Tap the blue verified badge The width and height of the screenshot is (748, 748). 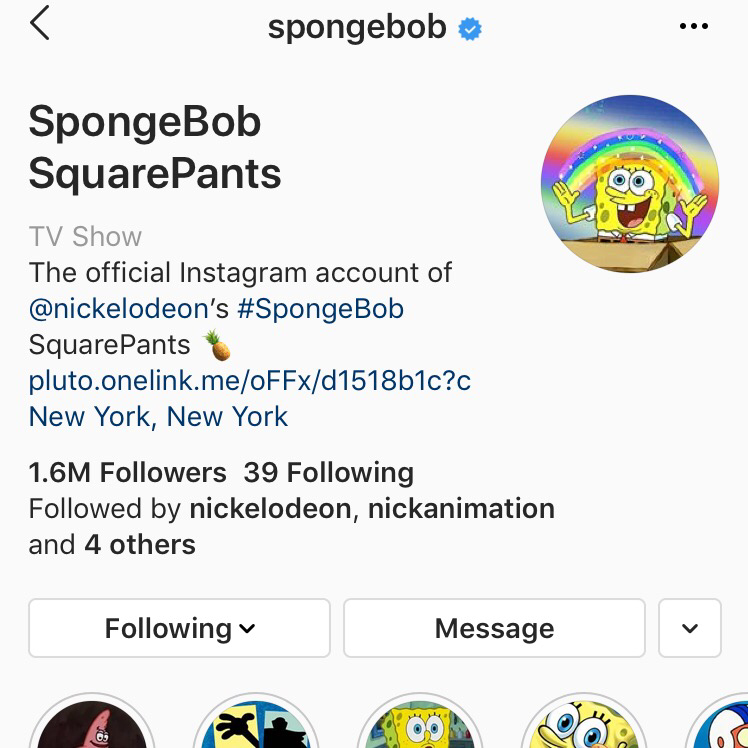pos(470,29)
